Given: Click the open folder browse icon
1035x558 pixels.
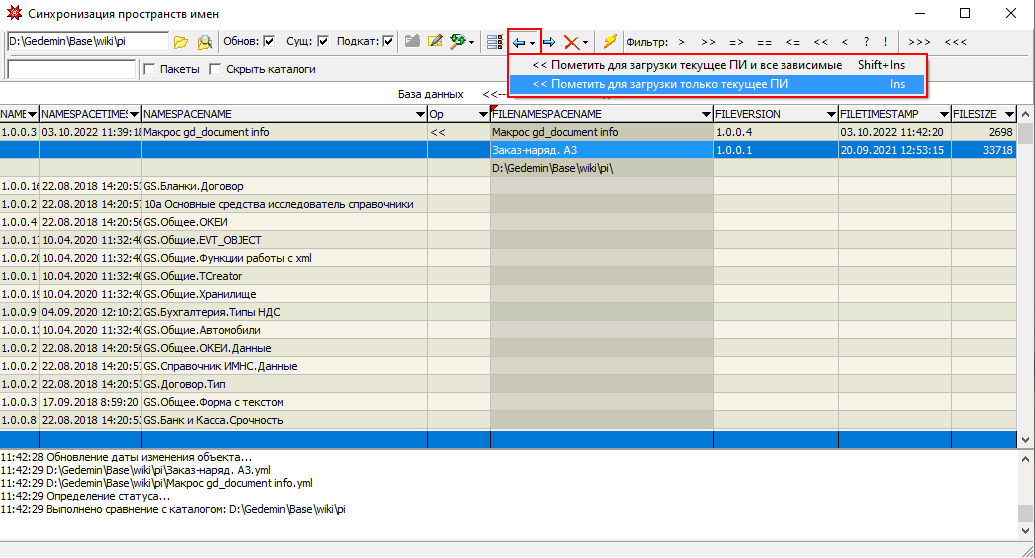Looking at the screenshot, I should [181, 42].
